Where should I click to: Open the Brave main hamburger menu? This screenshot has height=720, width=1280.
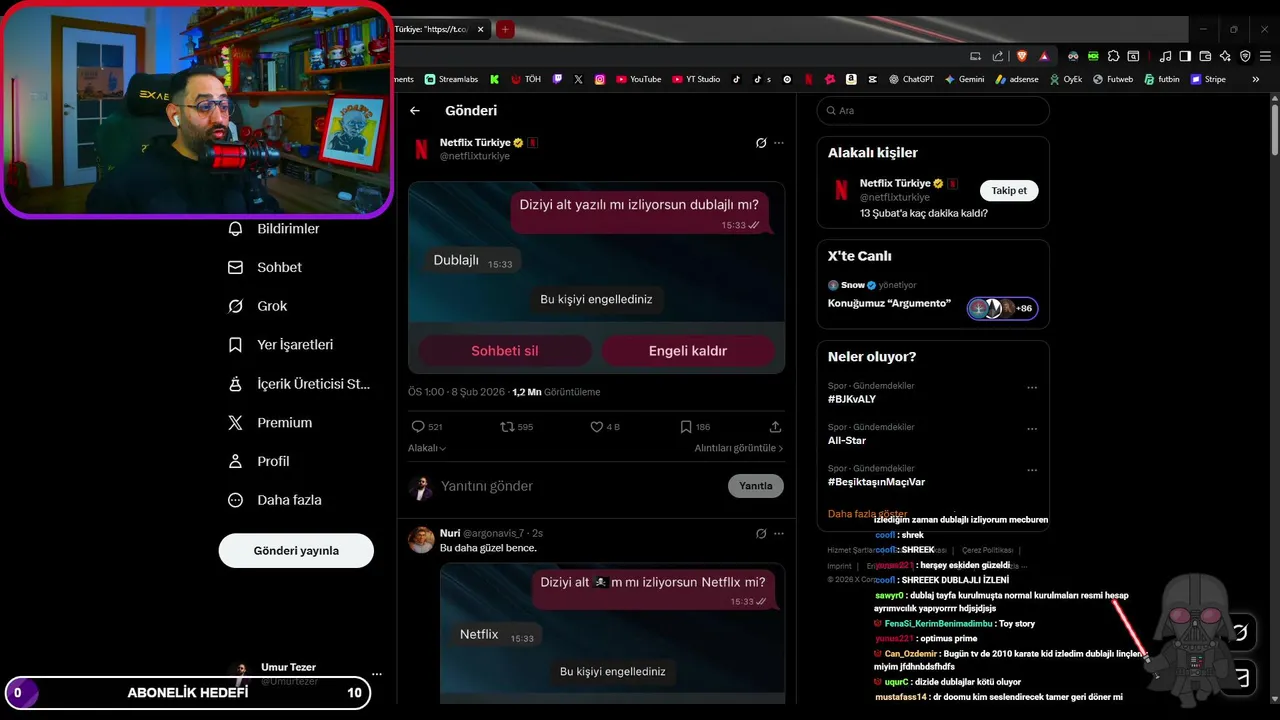[x=1265, y=56]
